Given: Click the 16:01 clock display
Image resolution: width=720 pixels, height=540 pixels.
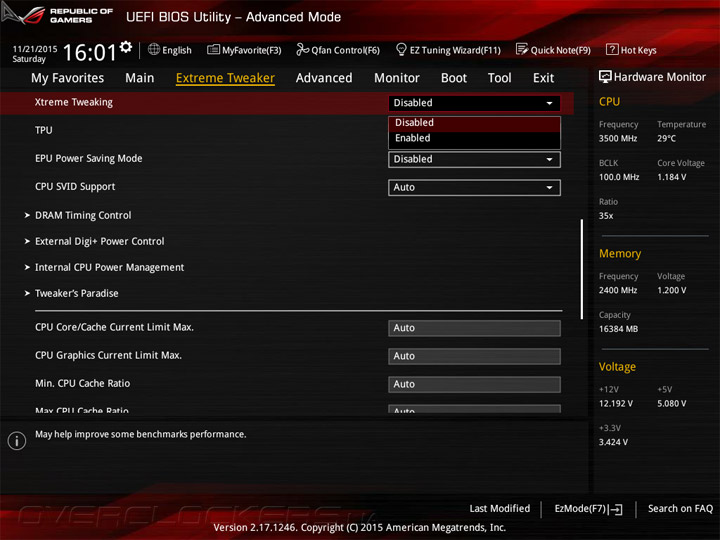Looking at the screenshot, I should (90, 52).
